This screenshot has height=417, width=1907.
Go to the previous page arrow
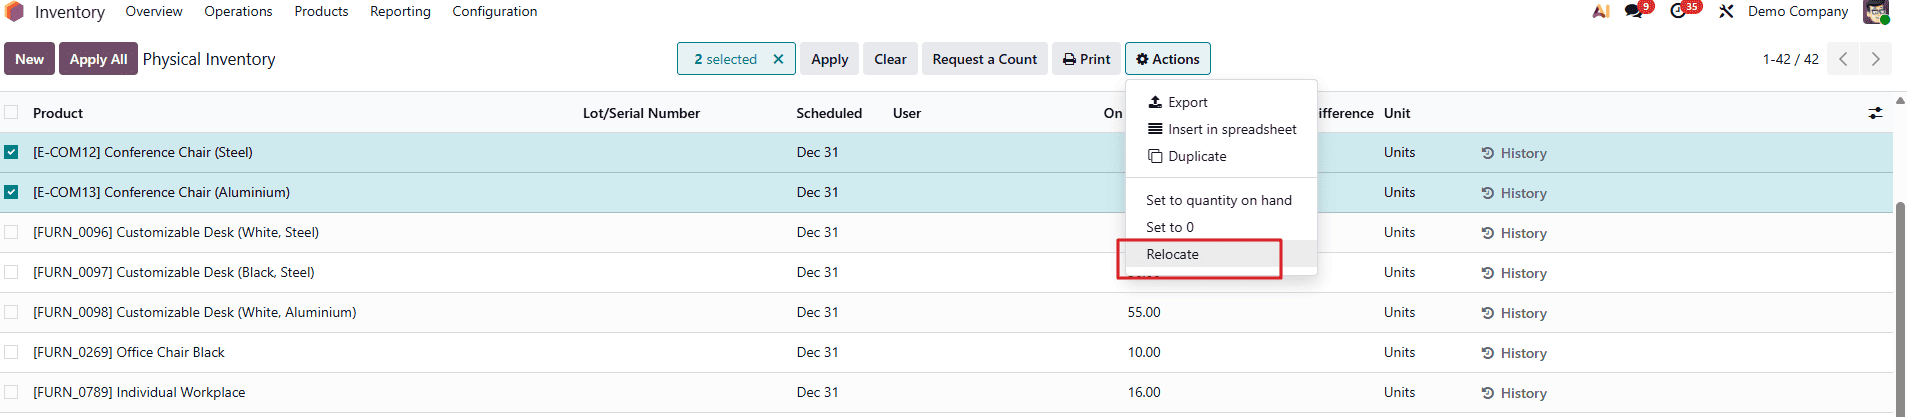1843,59
